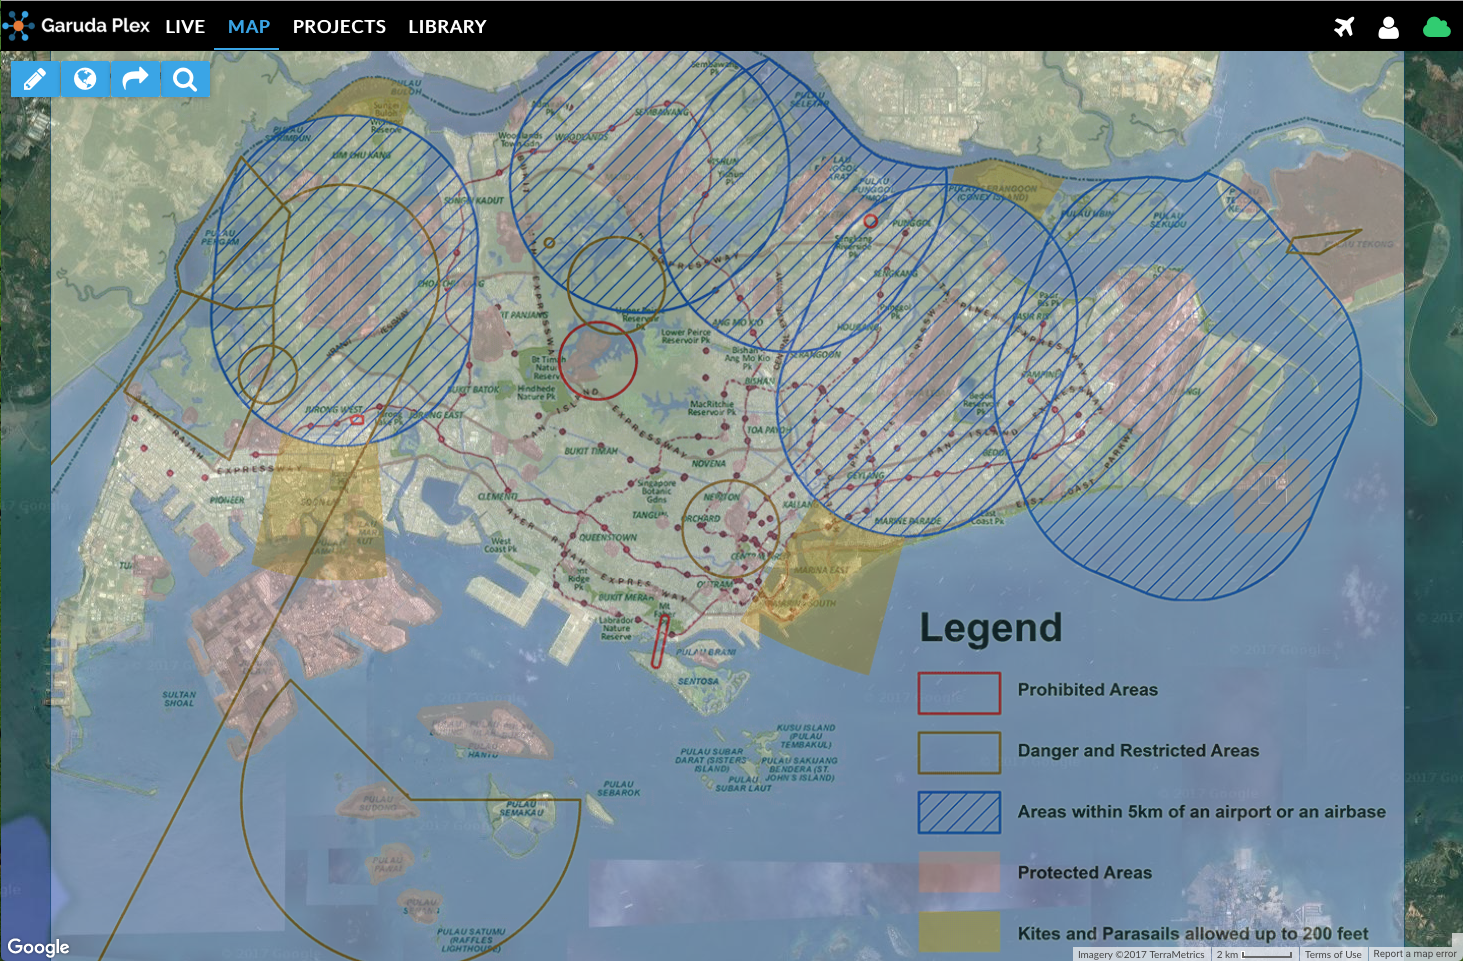Click Report a map error link

(x=1415, y=954)
